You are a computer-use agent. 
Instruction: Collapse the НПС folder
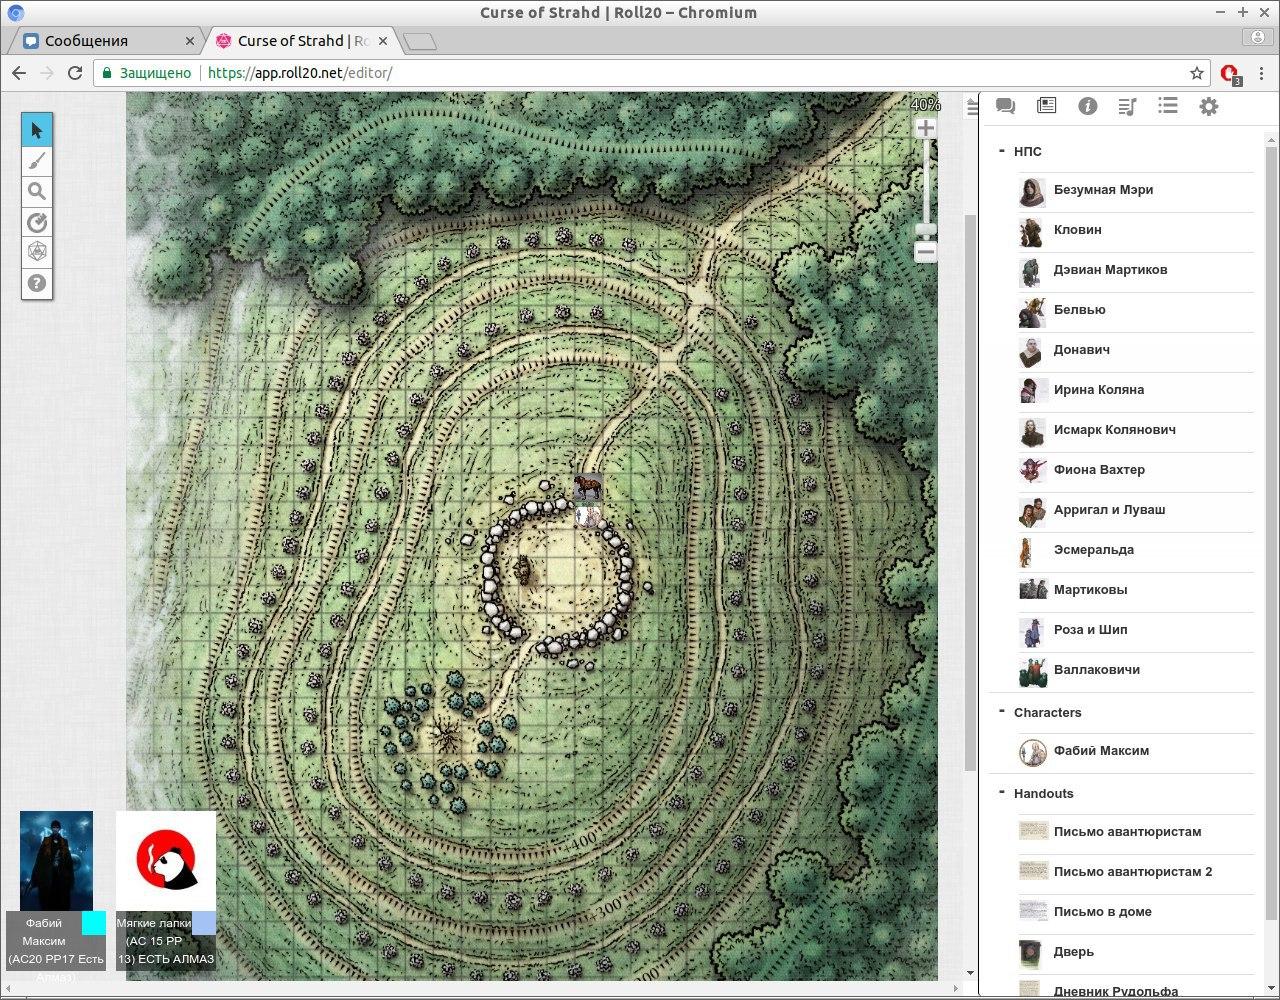1001,151
